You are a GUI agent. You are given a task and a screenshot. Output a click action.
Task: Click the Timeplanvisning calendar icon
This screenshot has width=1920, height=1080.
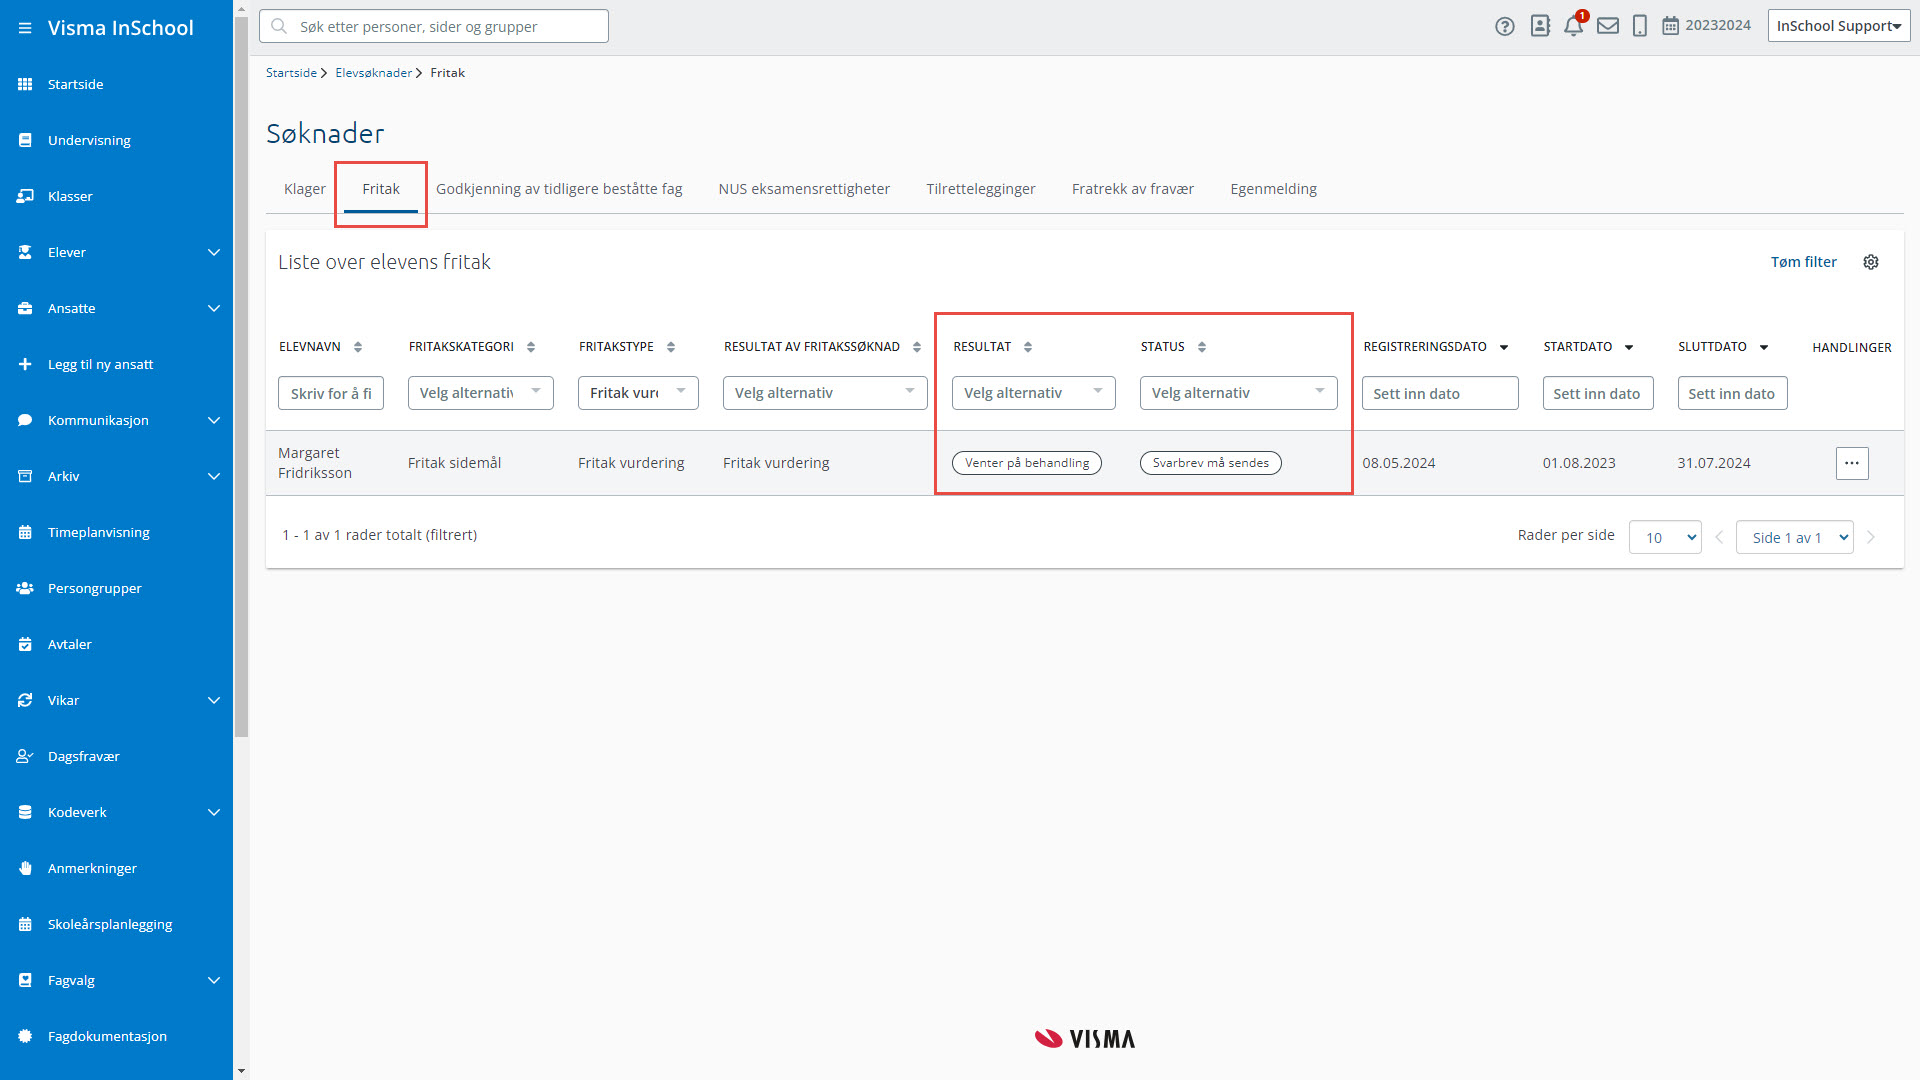[x=25, y=532]
